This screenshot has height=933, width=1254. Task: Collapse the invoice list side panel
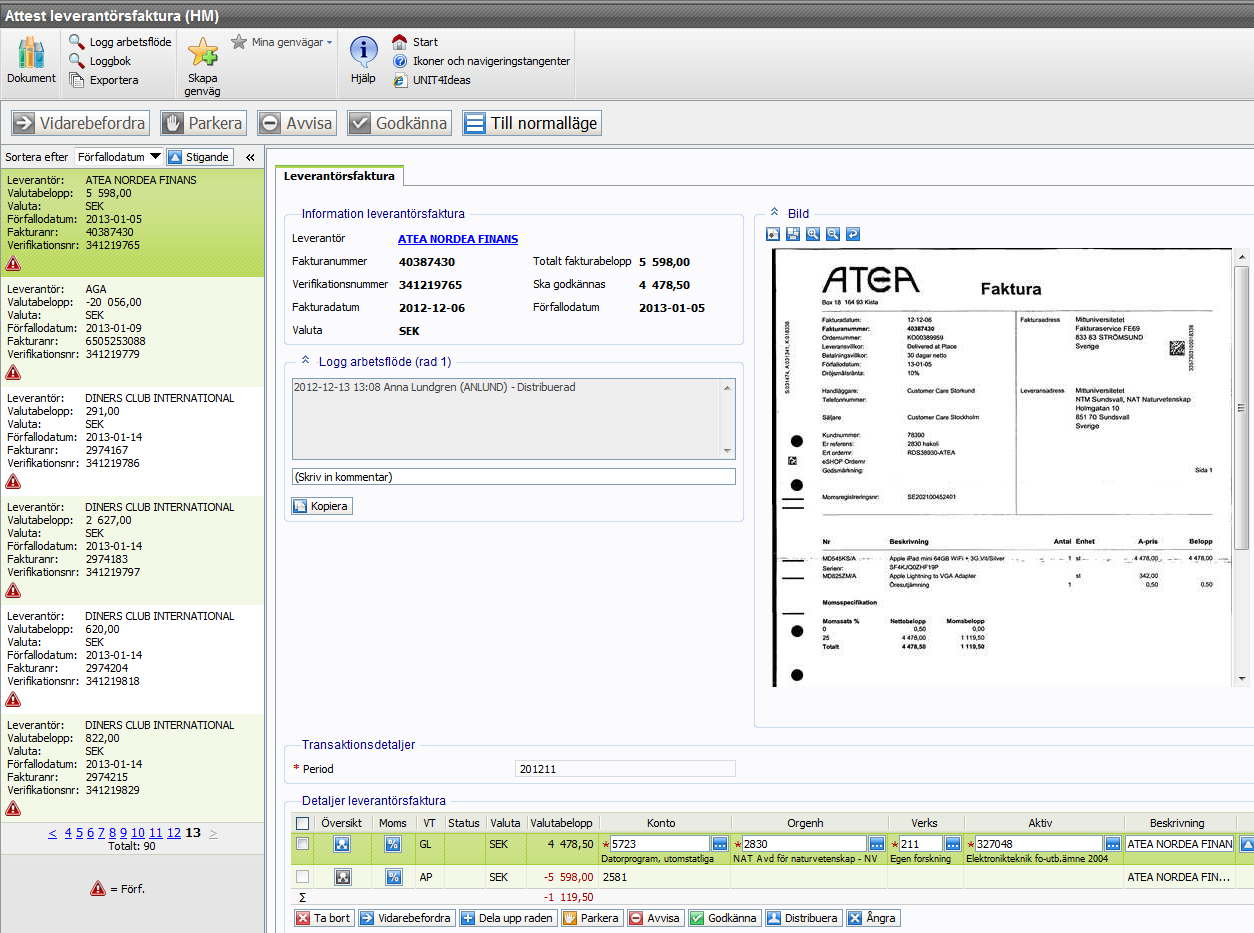(x=250, y=157)
